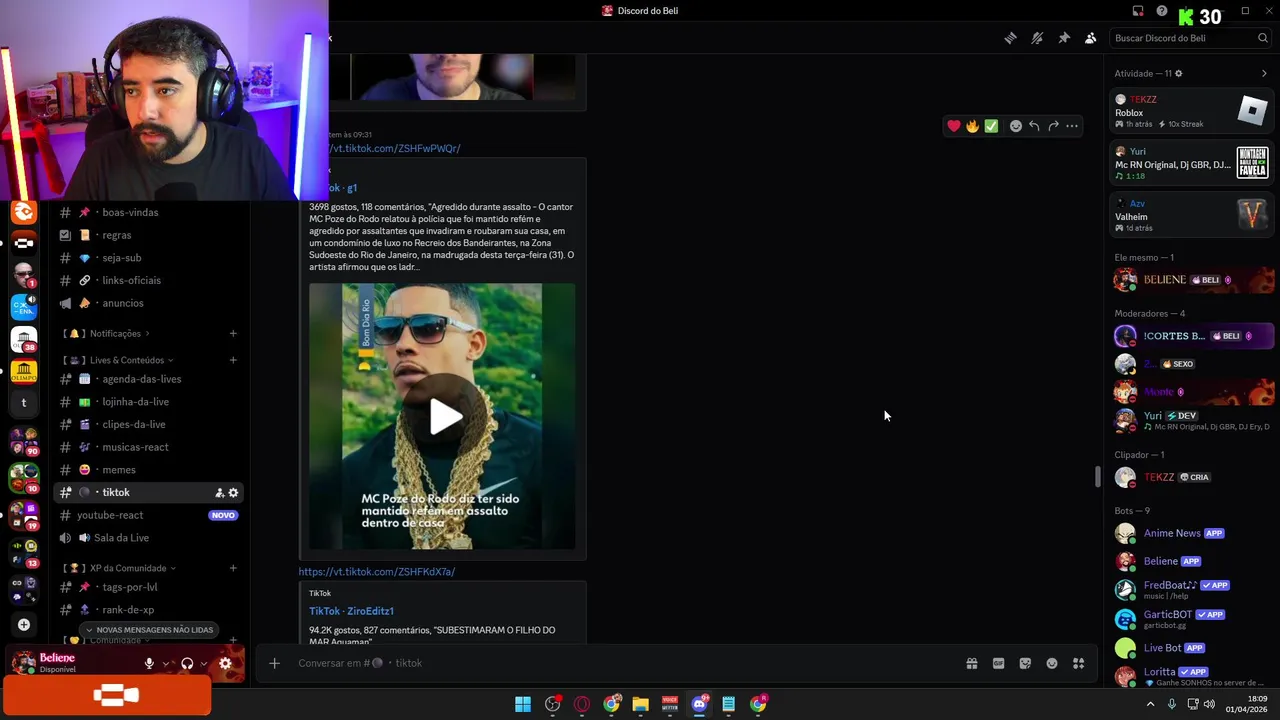Click Novas Mensagens Não Lidas pill
Viewport: 1280px width, 720px height.
point(150,630)
